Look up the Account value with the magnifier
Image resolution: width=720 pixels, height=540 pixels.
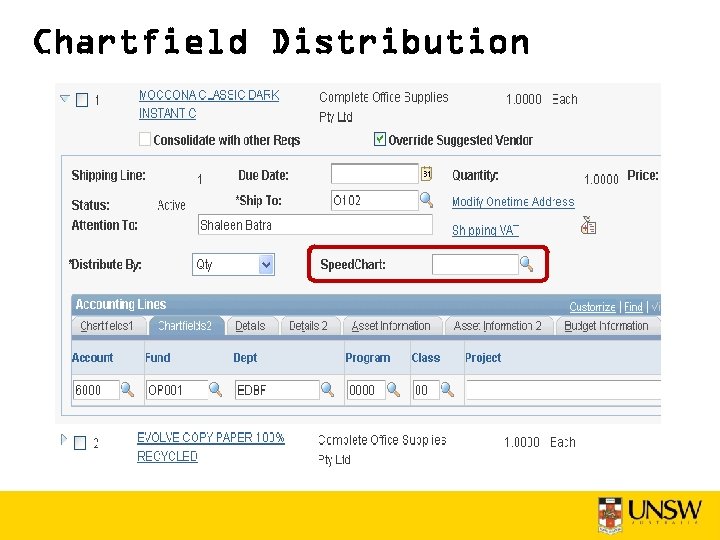click(127, 390)
